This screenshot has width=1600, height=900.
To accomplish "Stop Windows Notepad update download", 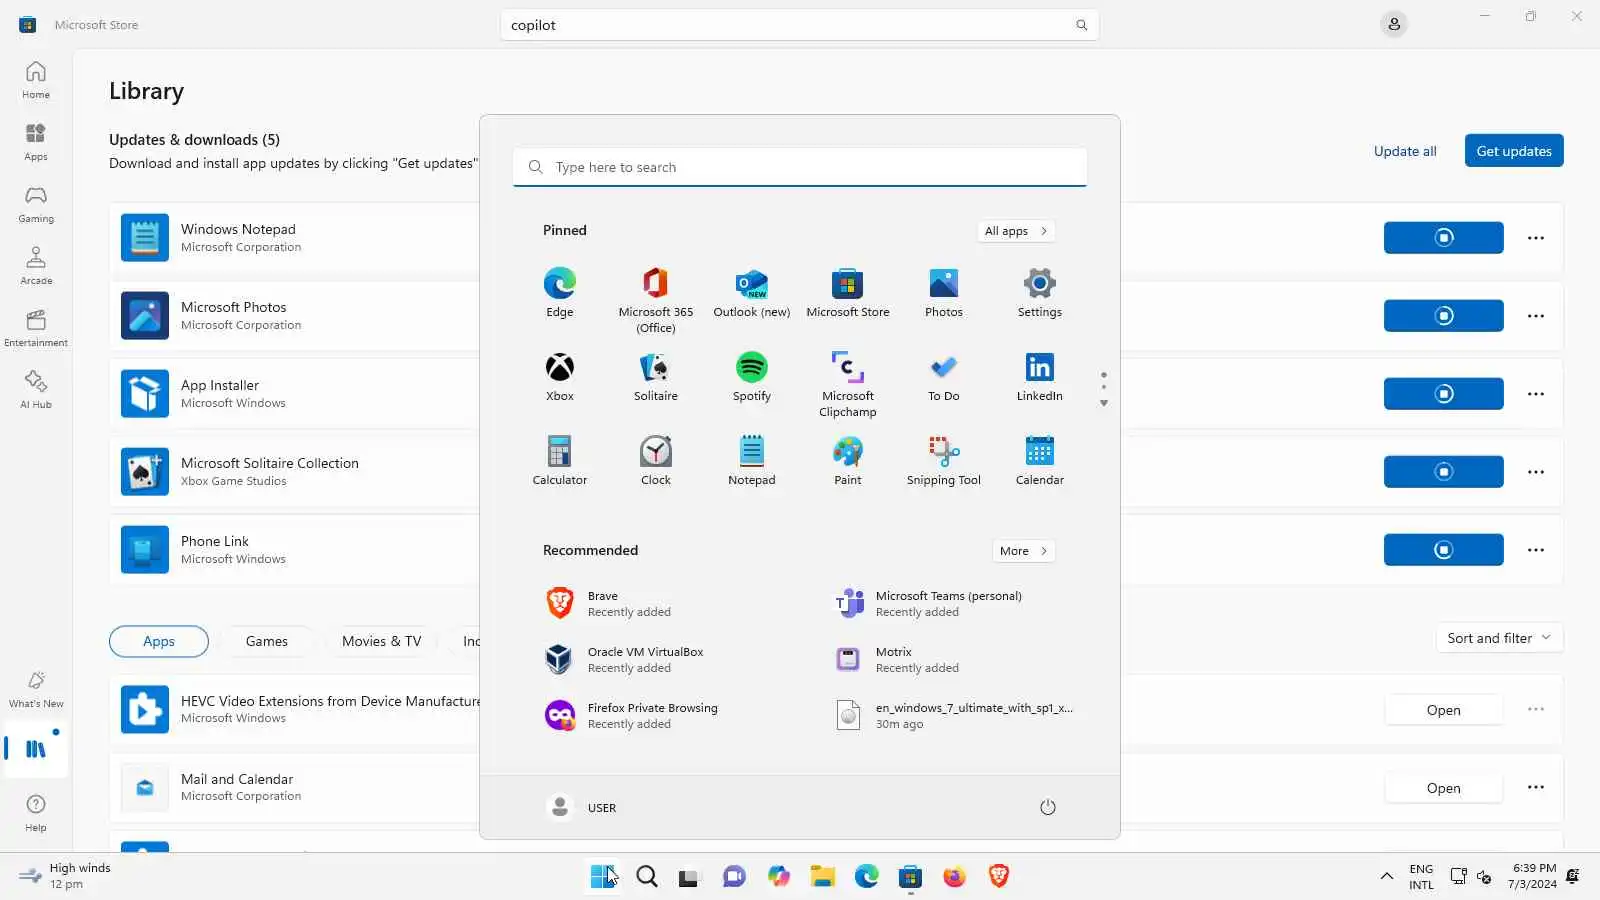I will coord(1444,238).
